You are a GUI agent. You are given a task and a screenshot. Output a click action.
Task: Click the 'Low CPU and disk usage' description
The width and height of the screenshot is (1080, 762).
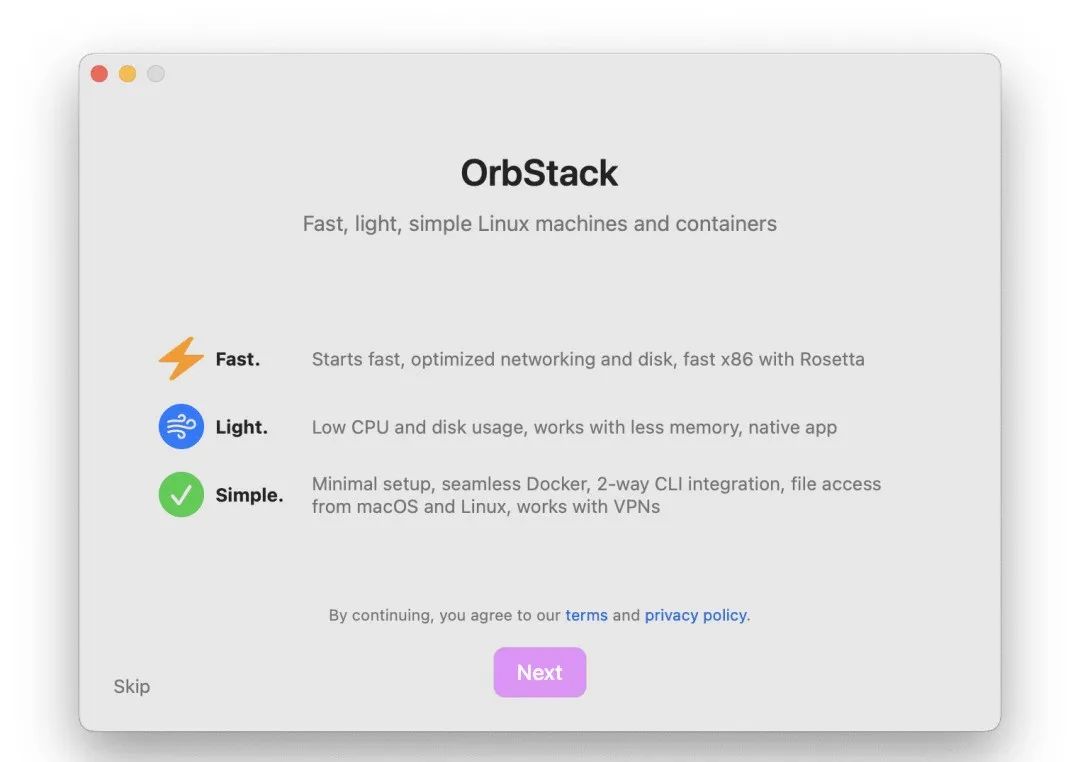click(574, 427)
